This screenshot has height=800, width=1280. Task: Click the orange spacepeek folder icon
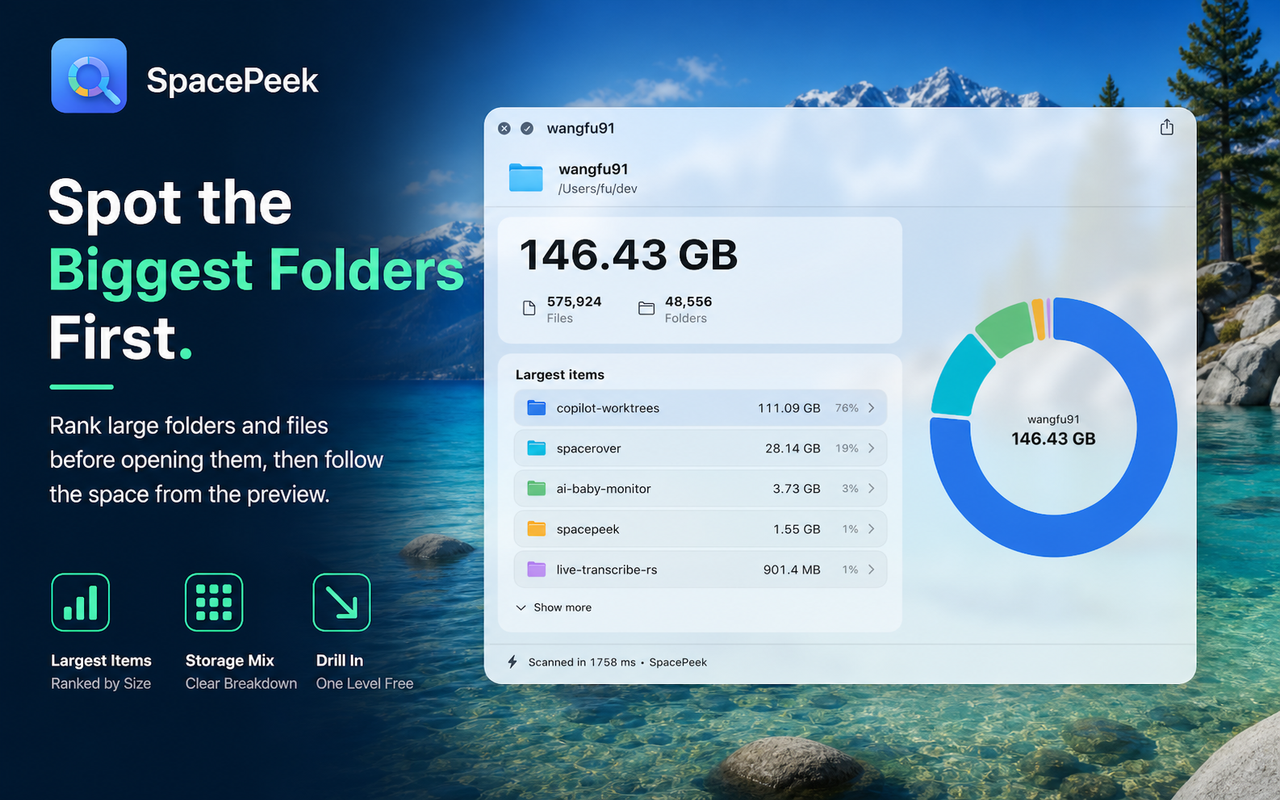coord(536,529)
